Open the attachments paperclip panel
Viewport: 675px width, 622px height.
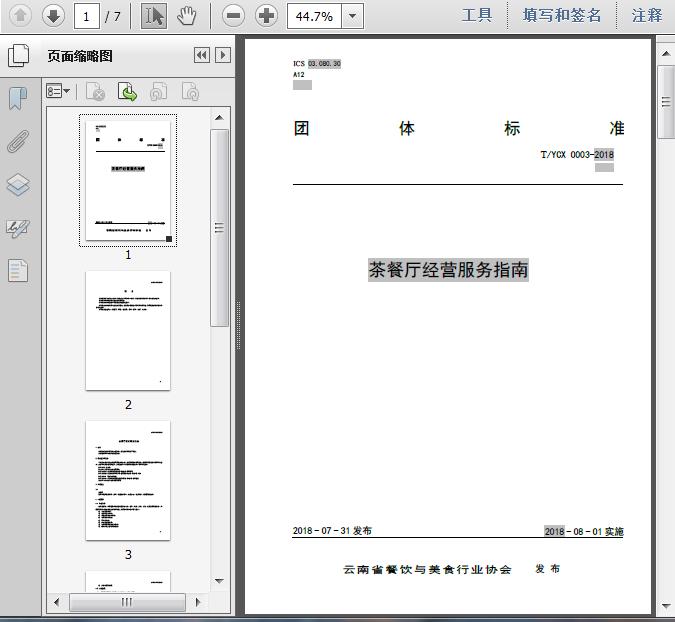[x=18, y=142]
